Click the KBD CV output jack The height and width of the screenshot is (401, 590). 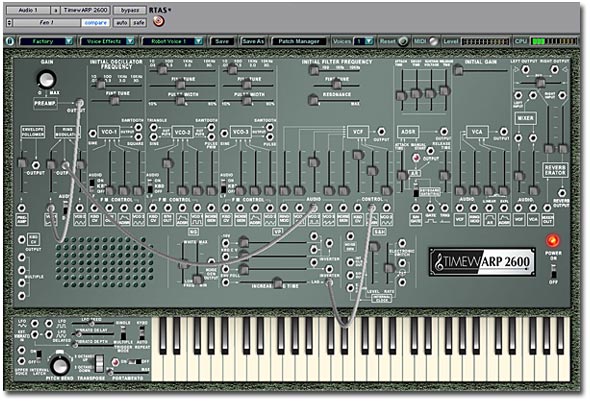[x=22, y=239]
